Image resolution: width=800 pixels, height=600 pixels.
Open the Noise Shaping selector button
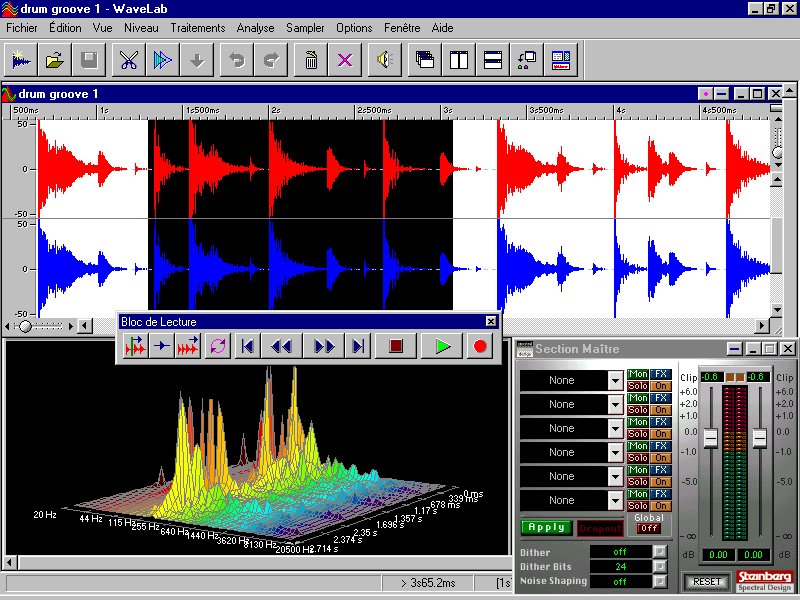tap(660, 581)
